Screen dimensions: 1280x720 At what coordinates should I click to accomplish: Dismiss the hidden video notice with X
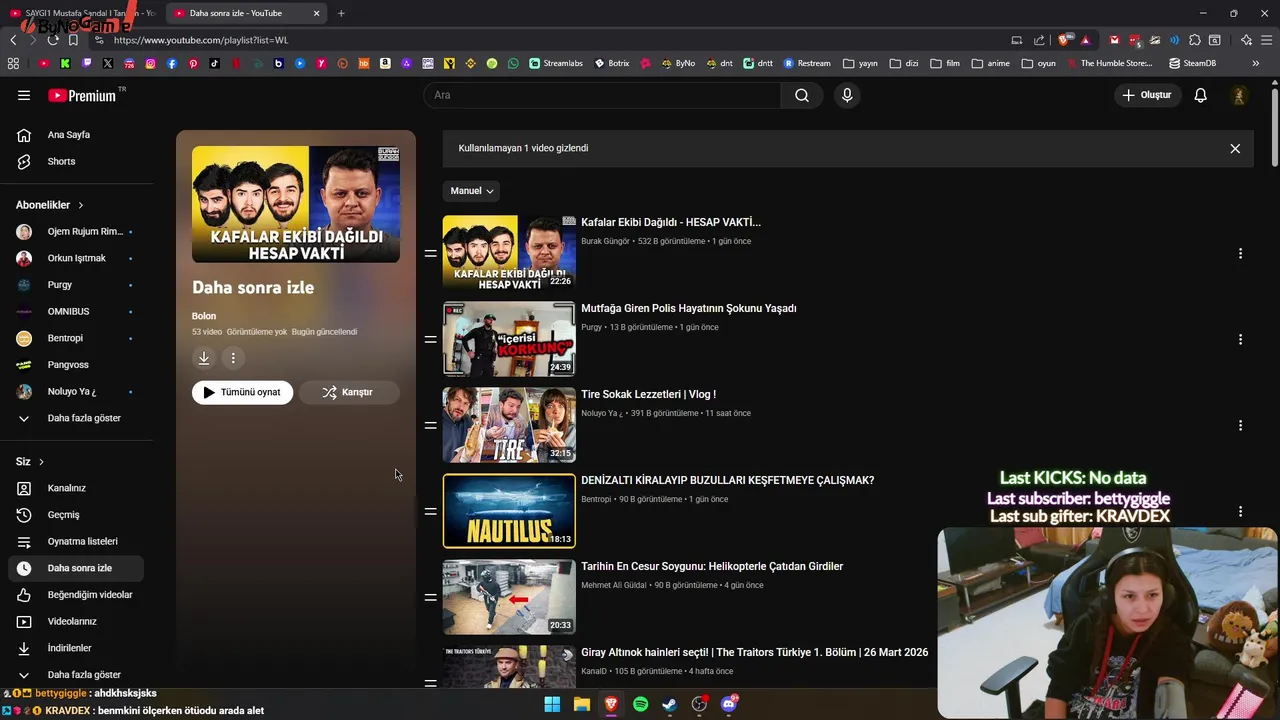(1235, 148)
